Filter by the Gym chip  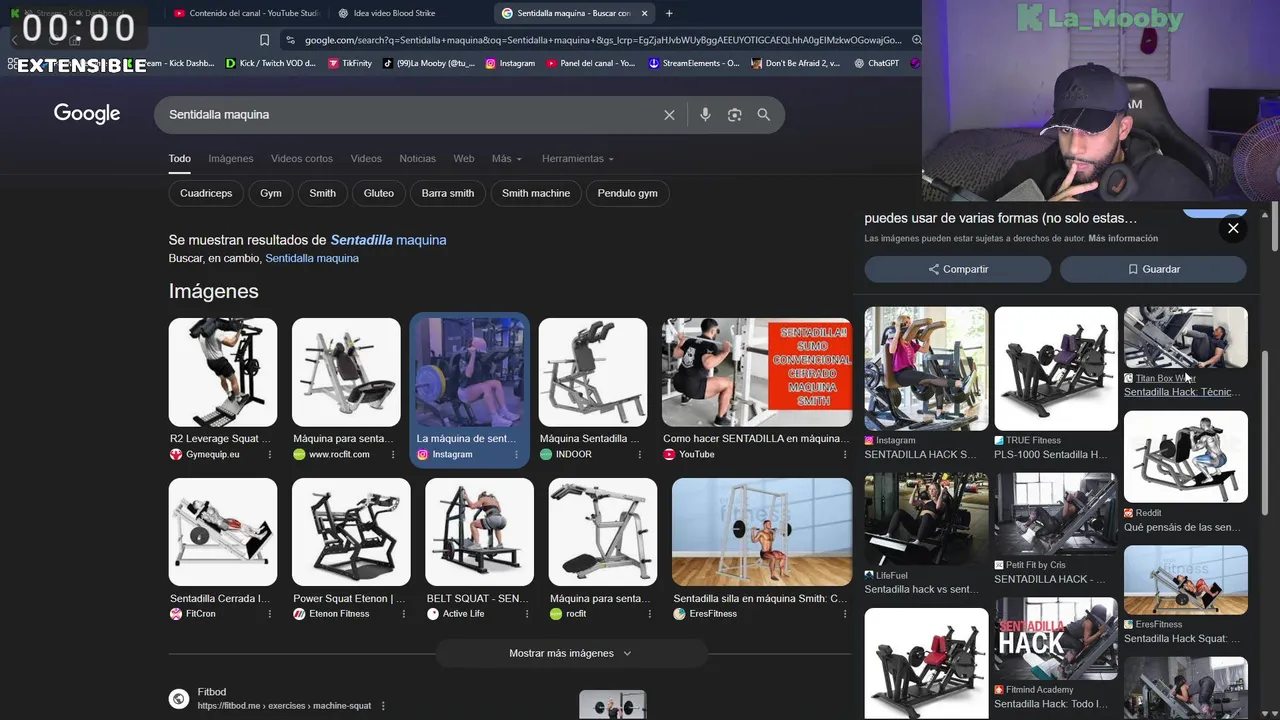click(x=271, y=193)
